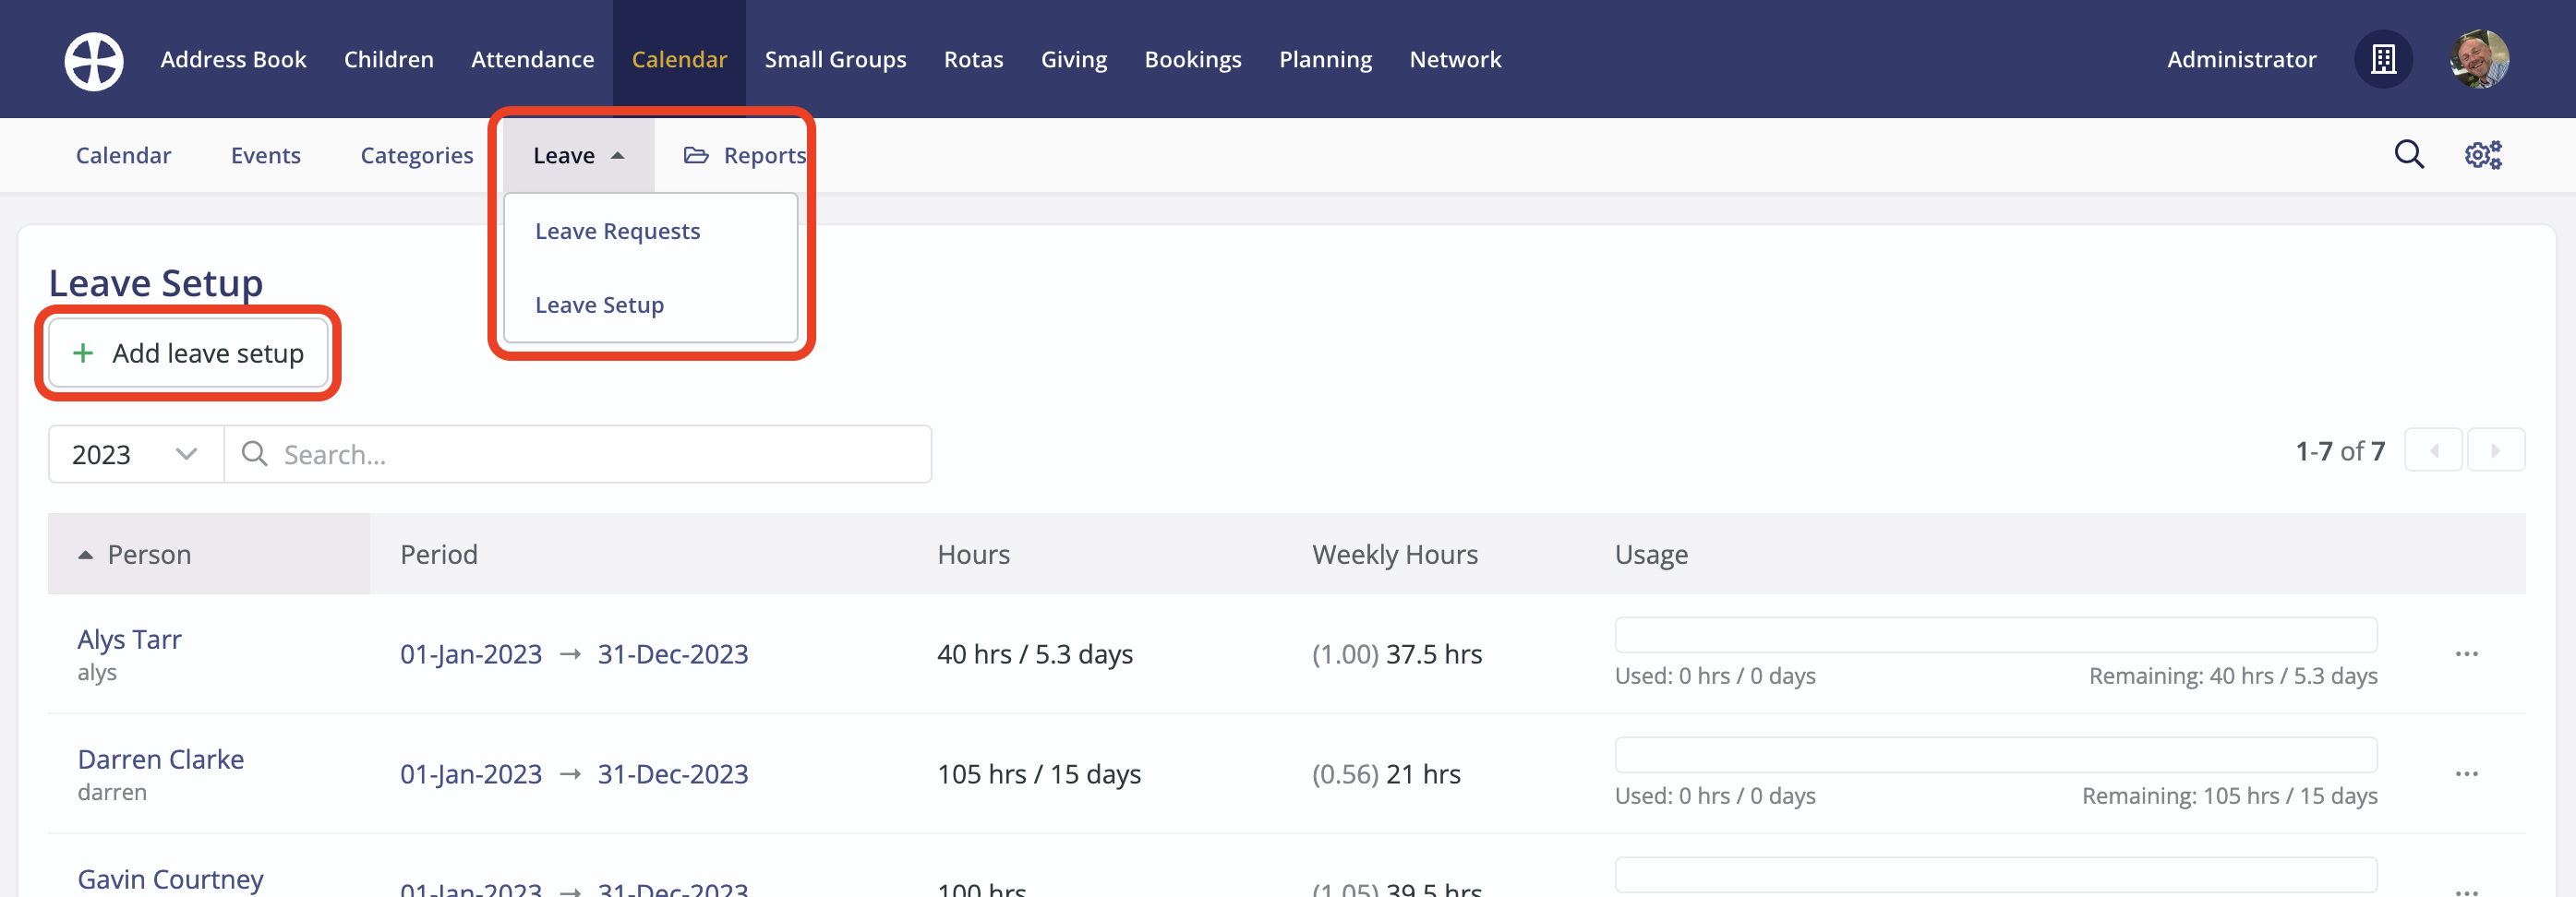Click the search magnifier icon in subnav
Viewport: 2576px width, 897px height.
(x=2409, y=155)
